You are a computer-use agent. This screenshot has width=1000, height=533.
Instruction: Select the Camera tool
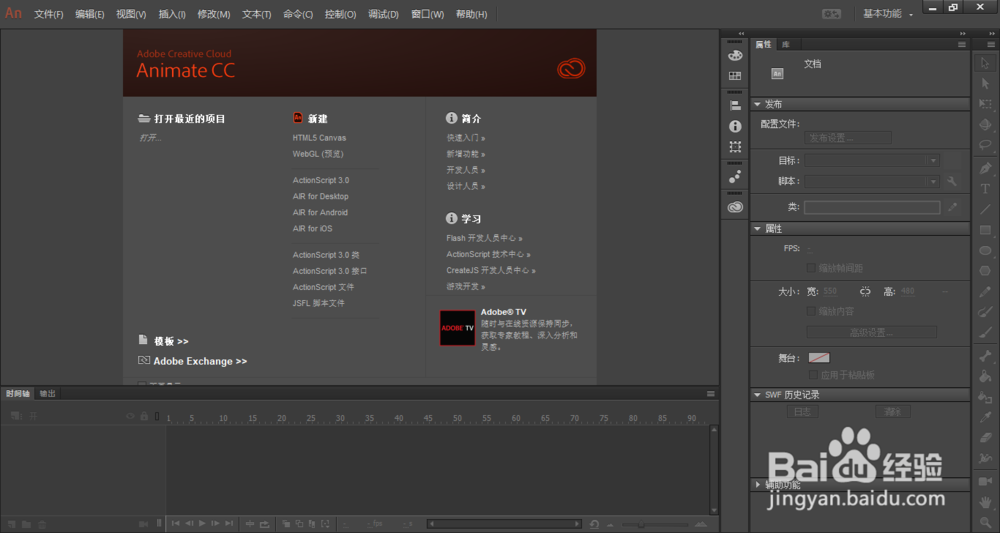pyautogui.click(x=985, y=481)
